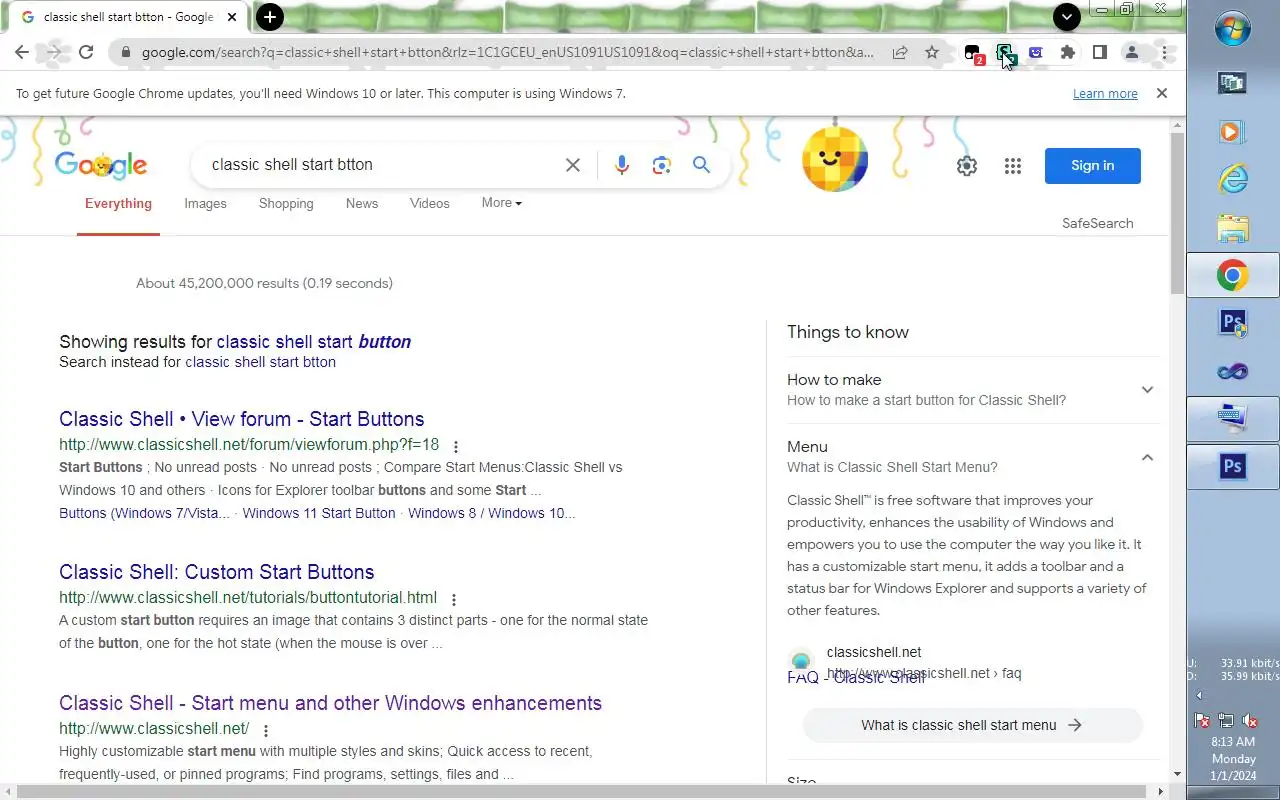1280x800 pixels.
Task: Select the Everything results tab
Action: coord(118,204)
